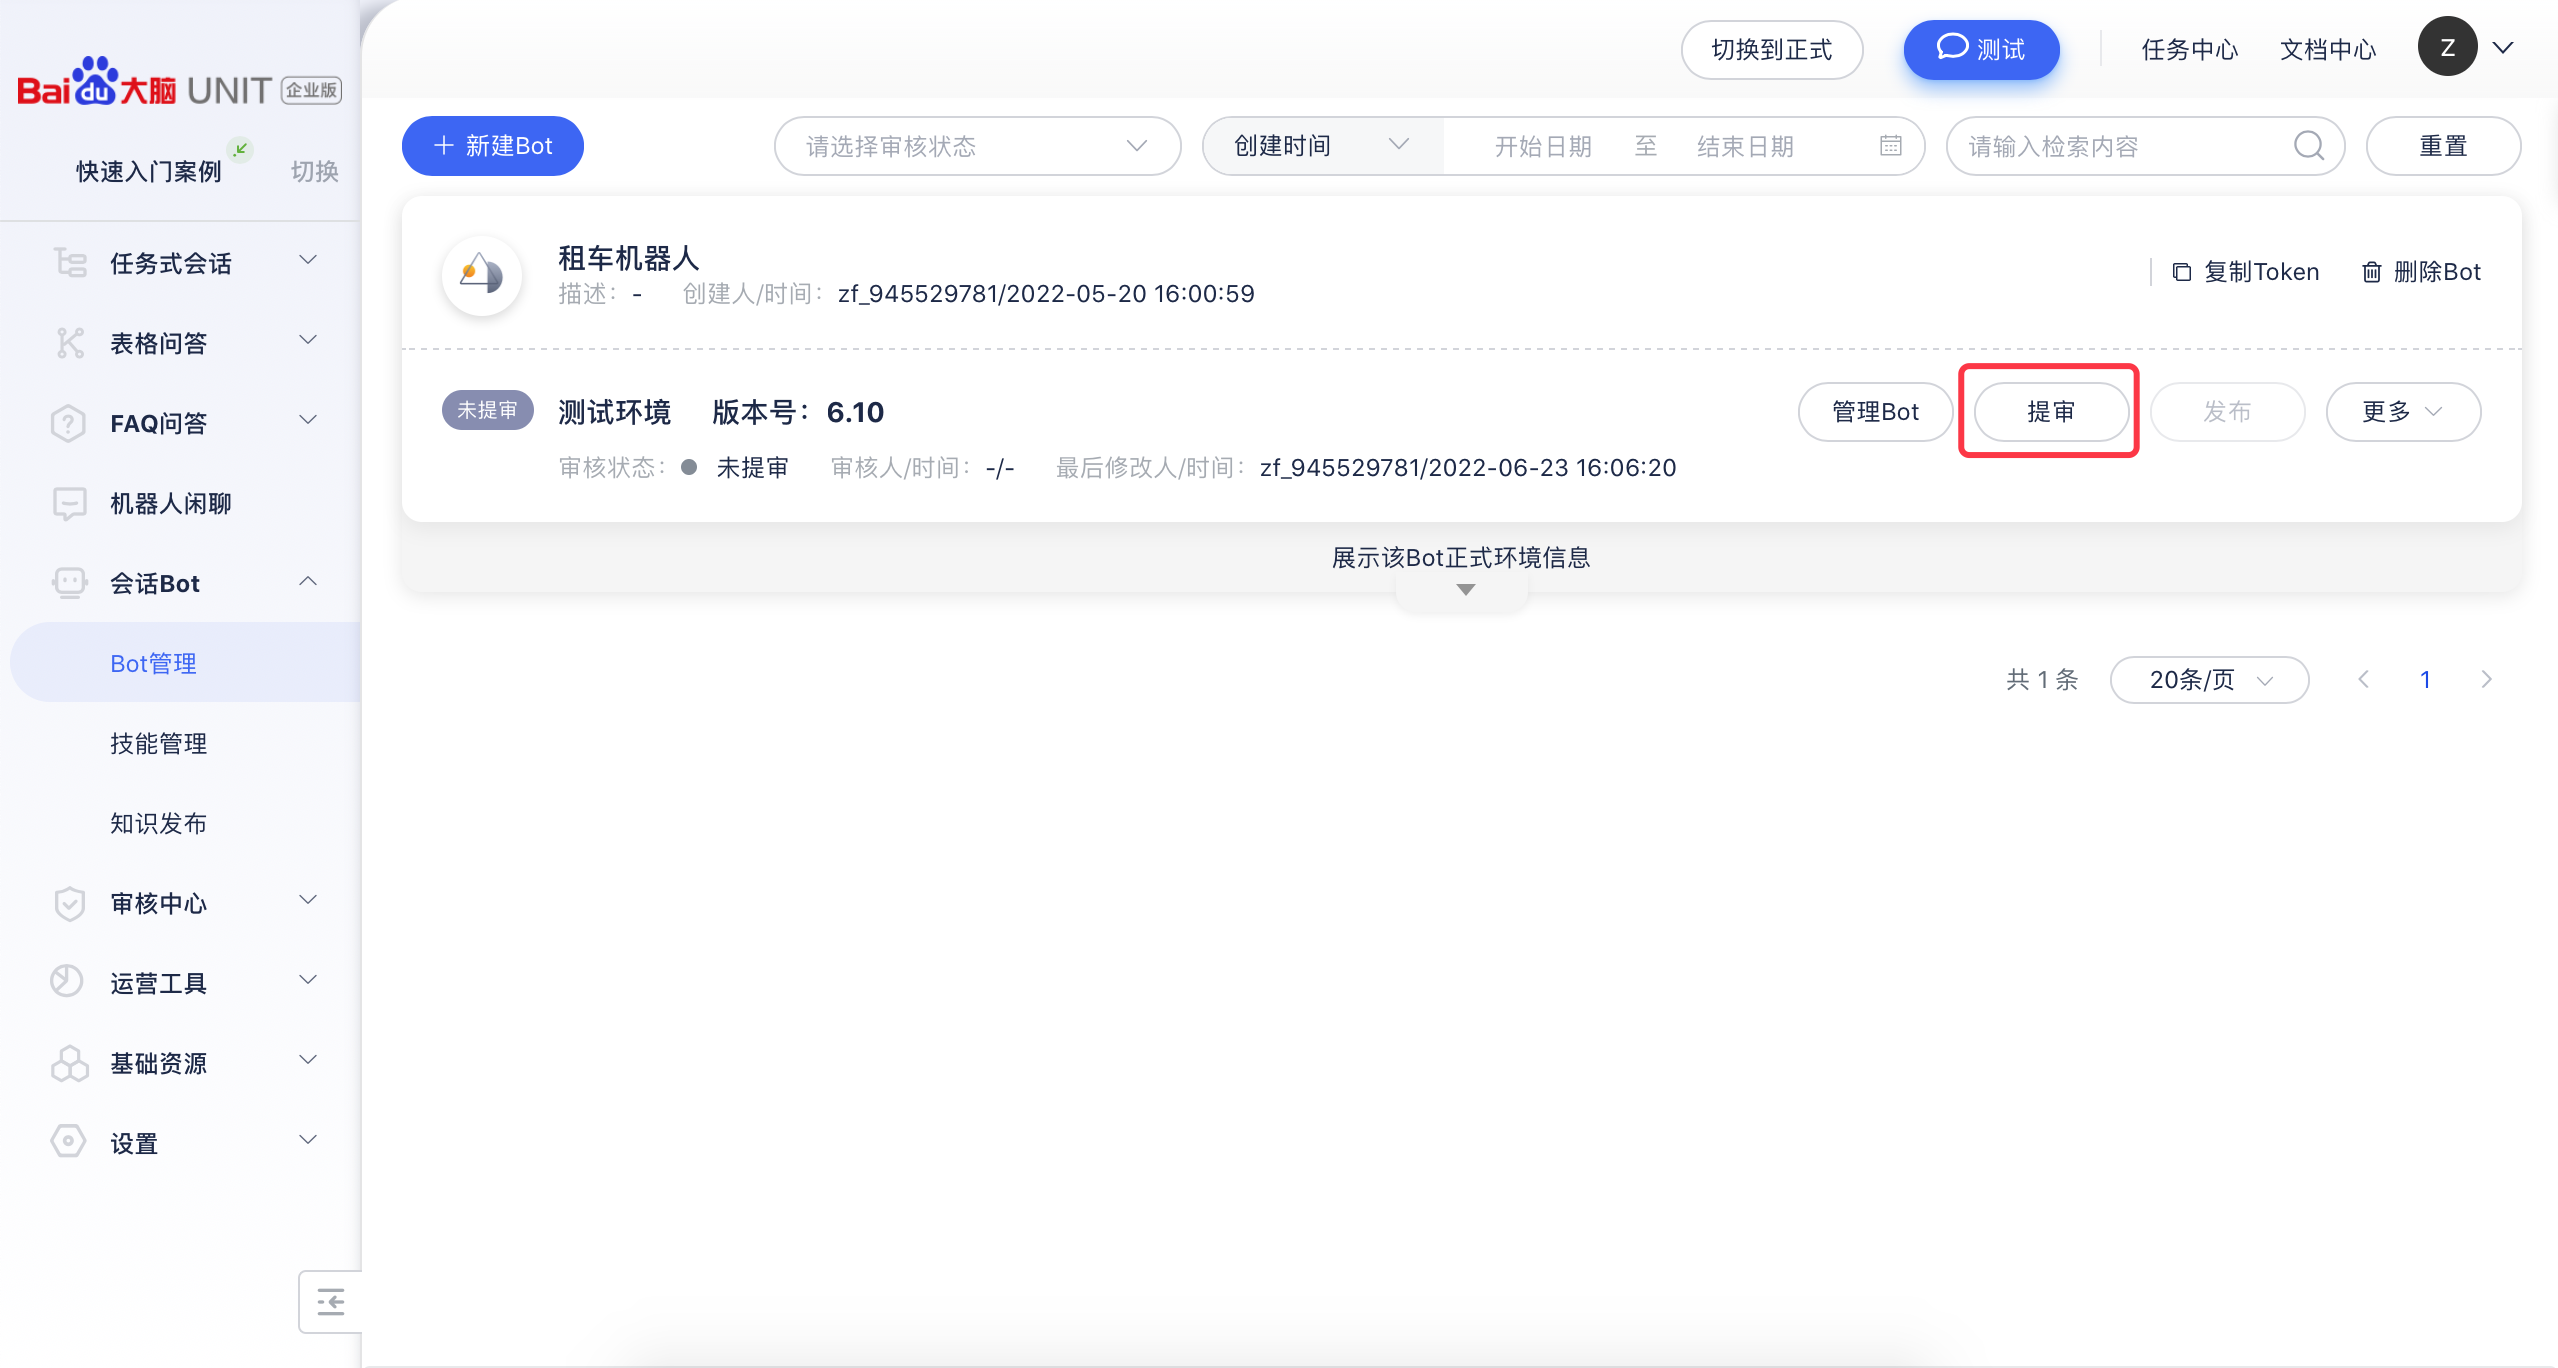Open the account menu chevron
This screenshot has height=1368, width=2558.
tap(2503, 48)
